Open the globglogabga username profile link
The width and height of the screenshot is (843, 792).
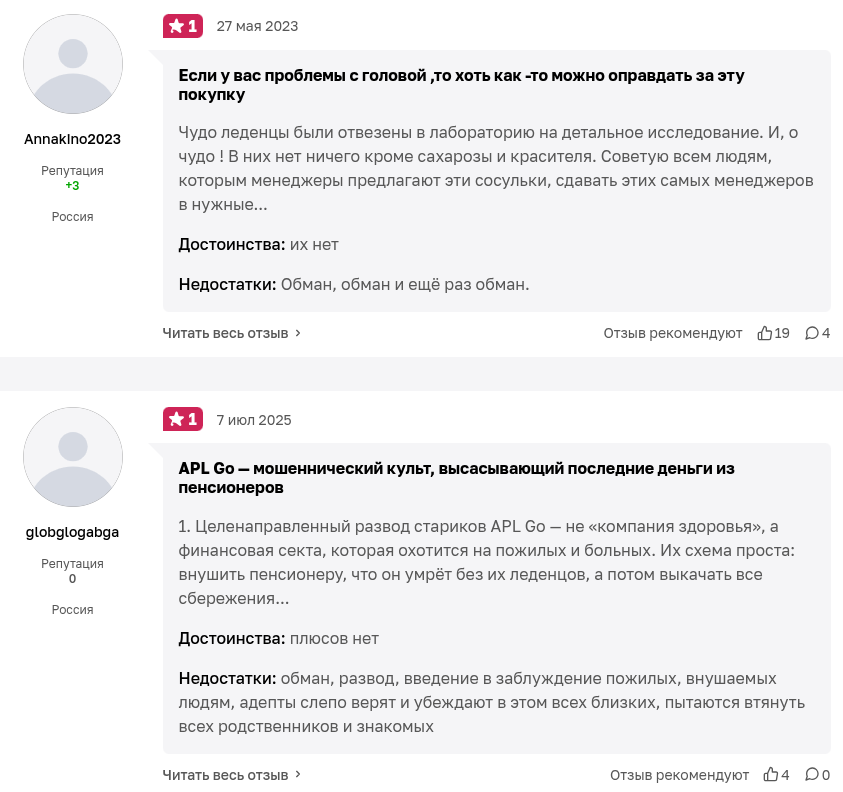tap(72, 532)
